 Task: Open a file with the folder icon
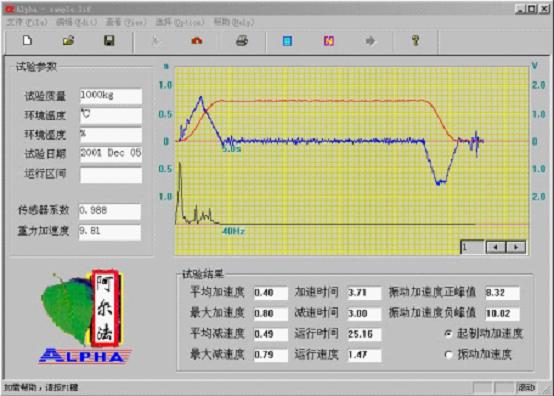69,41
